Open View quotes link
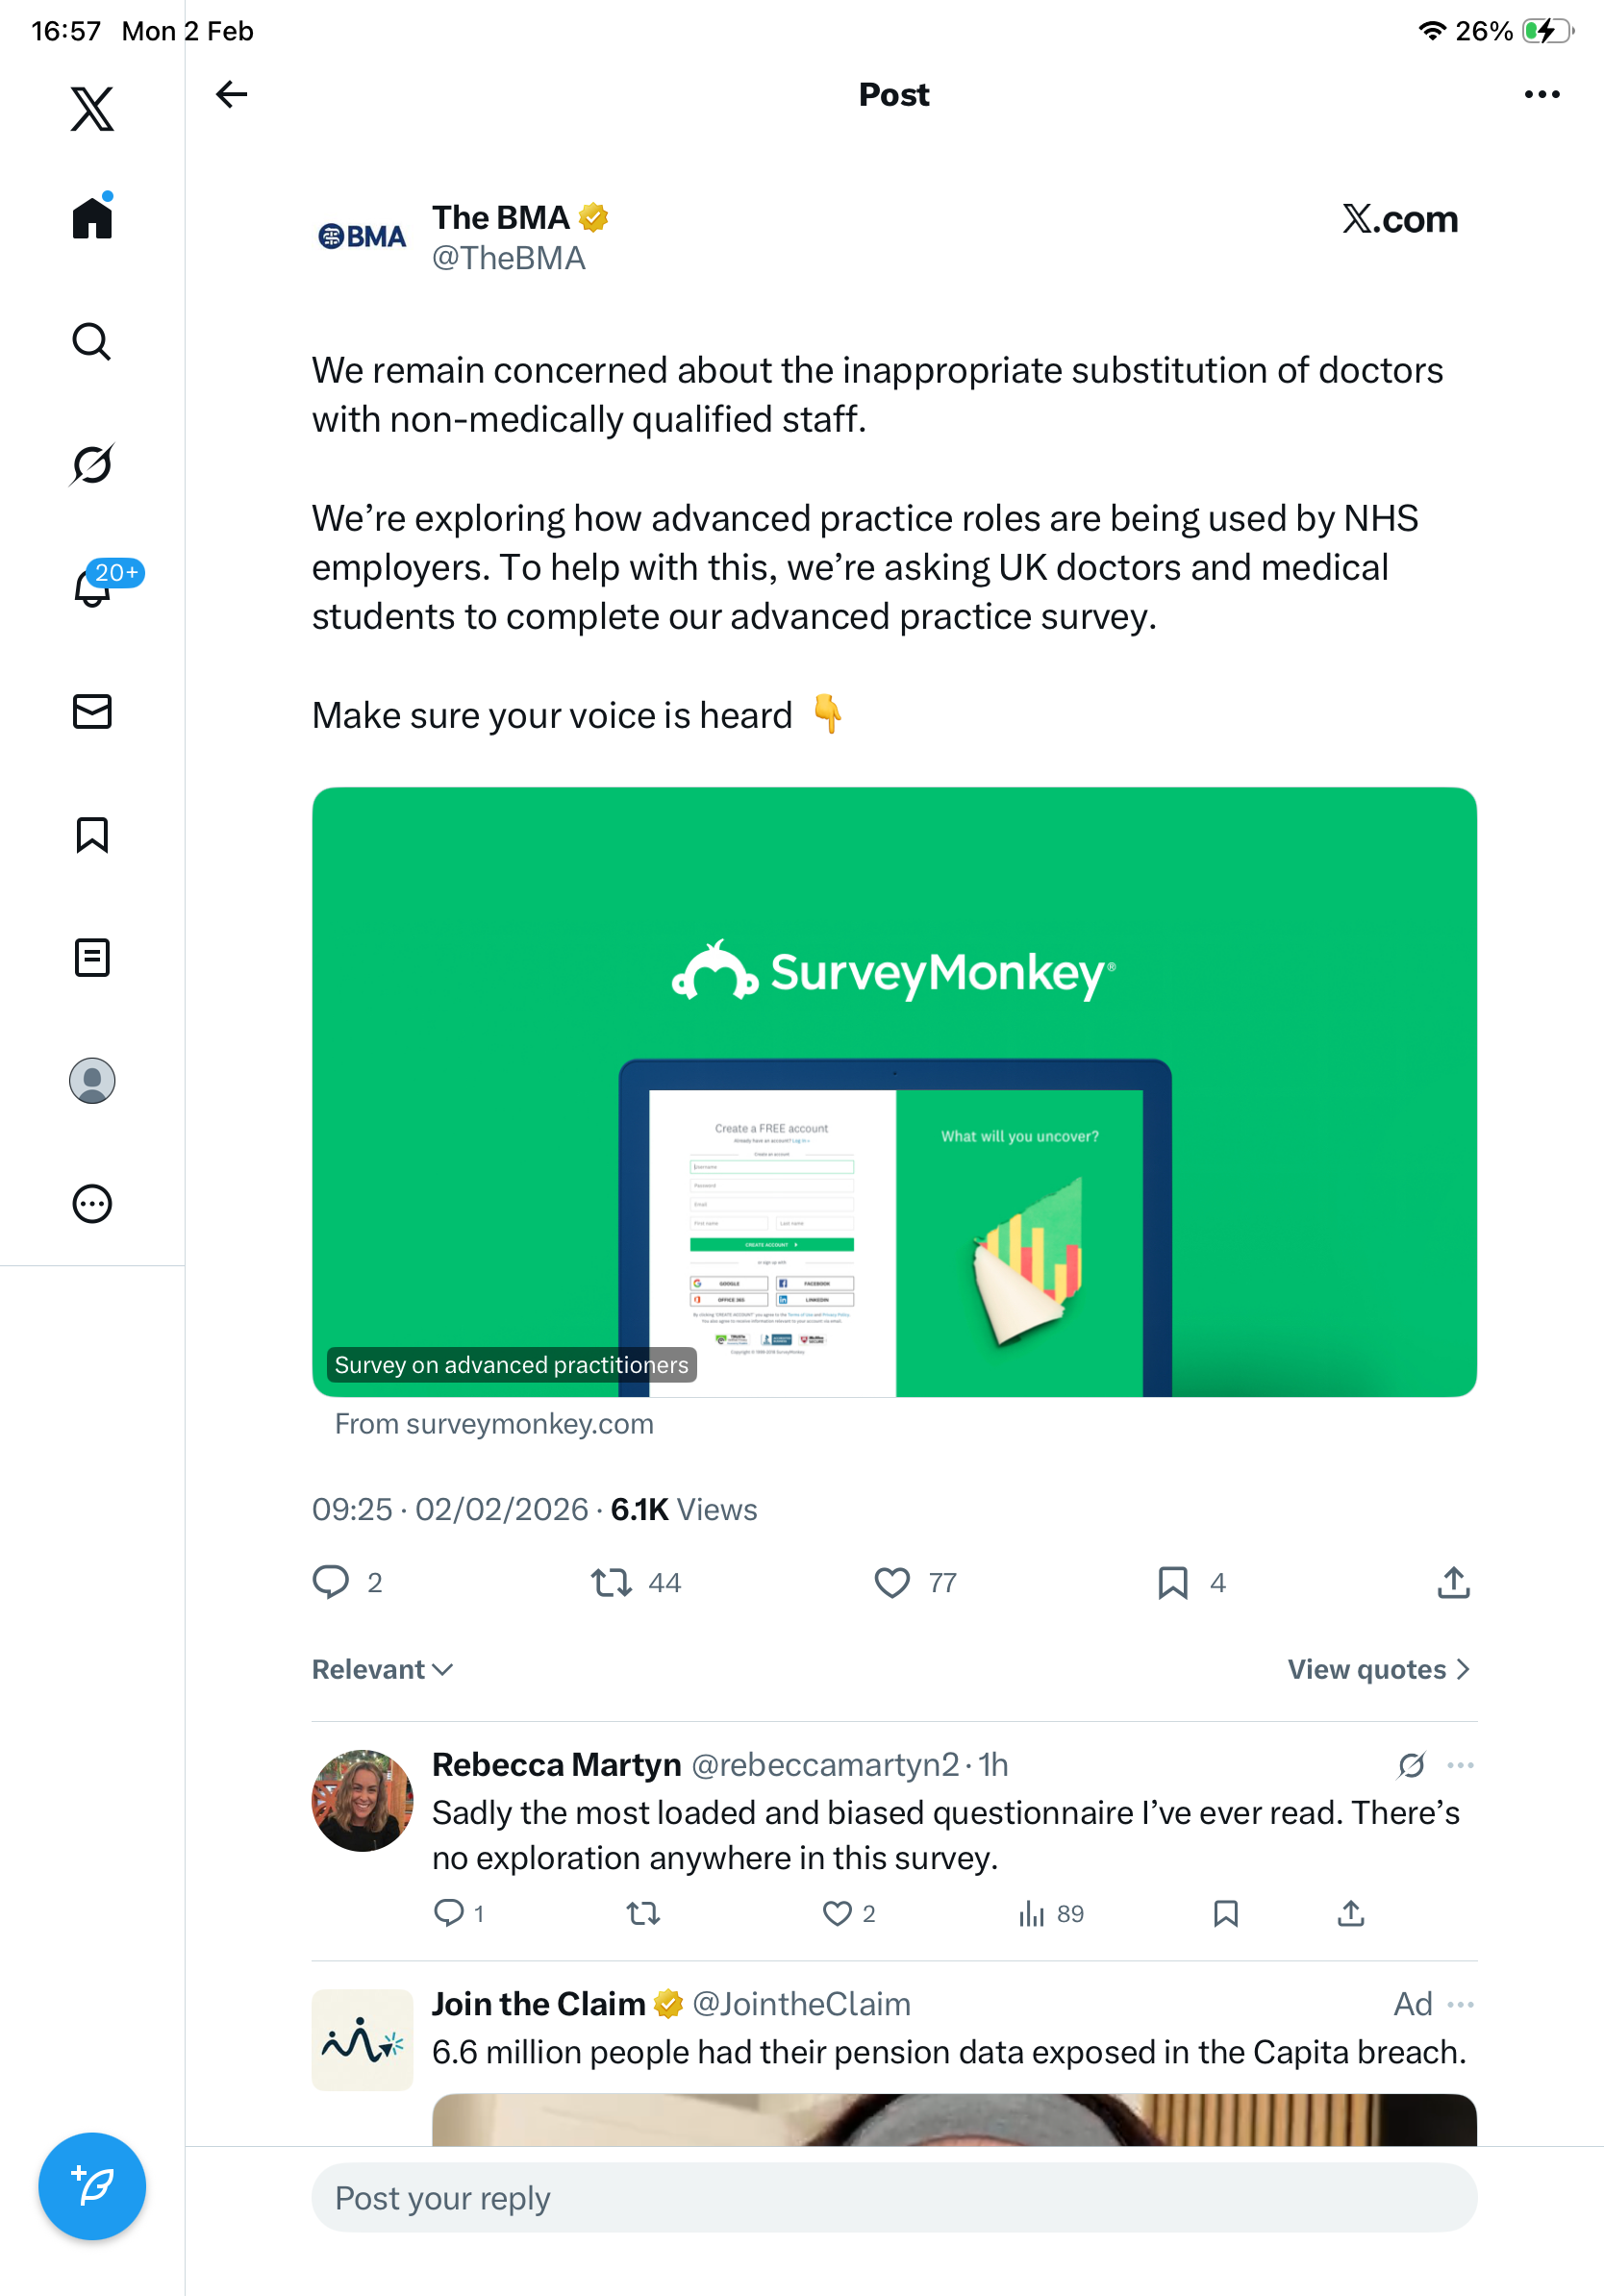The height and width of the screenshot is (2296, 1604). [x=1377, y=1669]
